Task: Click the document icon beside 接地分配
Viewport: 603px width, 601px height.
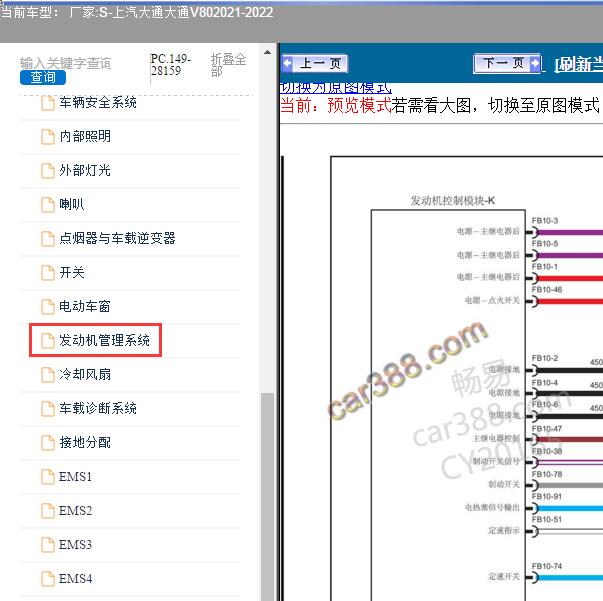Action: (48, 443)
